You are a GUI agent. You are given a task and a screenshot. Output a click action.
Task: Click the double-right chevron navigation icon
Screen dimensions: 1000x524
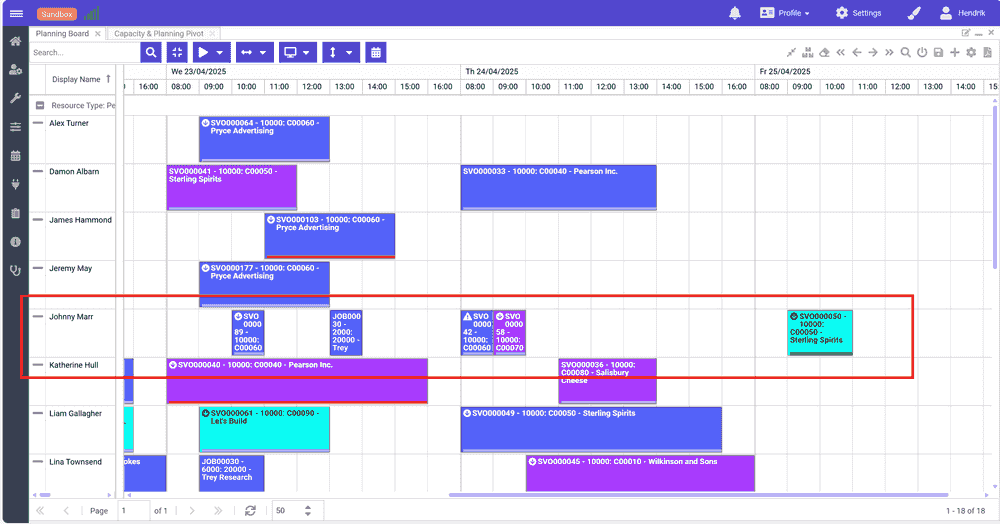click(889, 52)
